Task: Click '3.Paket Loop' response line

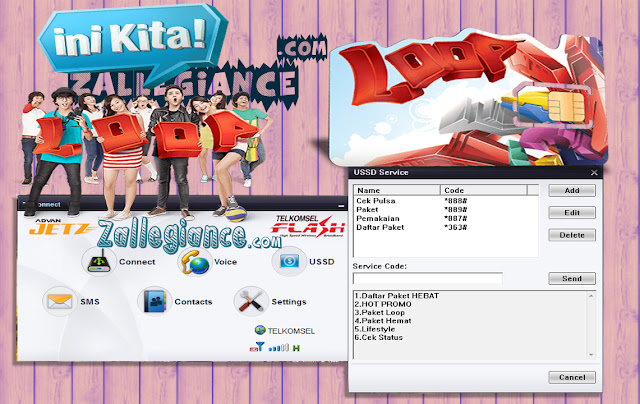Action: point(380,313)
